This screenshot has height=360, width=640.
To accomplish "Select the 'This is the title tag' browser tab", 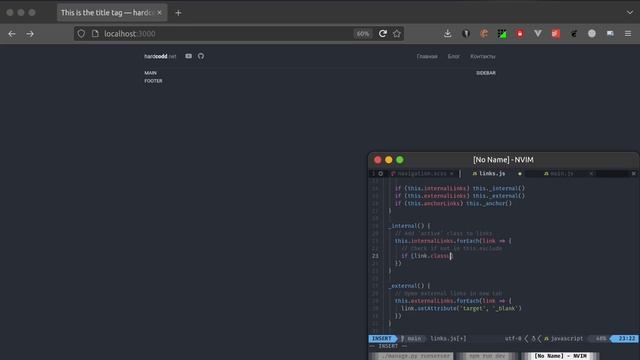I will [x=112, y=13].
